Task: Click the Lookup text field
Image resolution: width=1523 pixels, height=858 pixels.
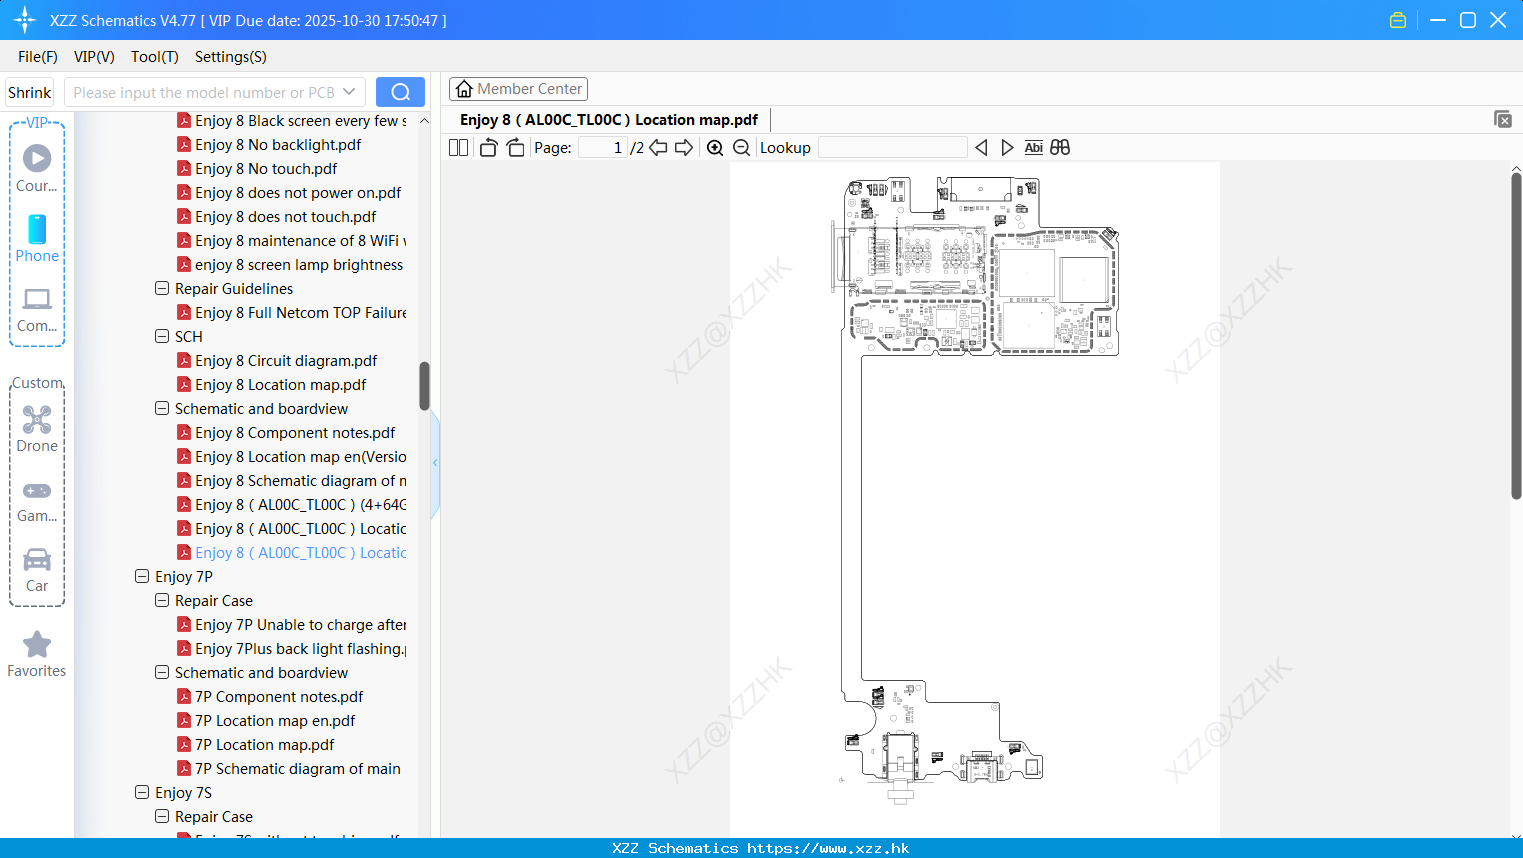Action: (x=893, y=147)
